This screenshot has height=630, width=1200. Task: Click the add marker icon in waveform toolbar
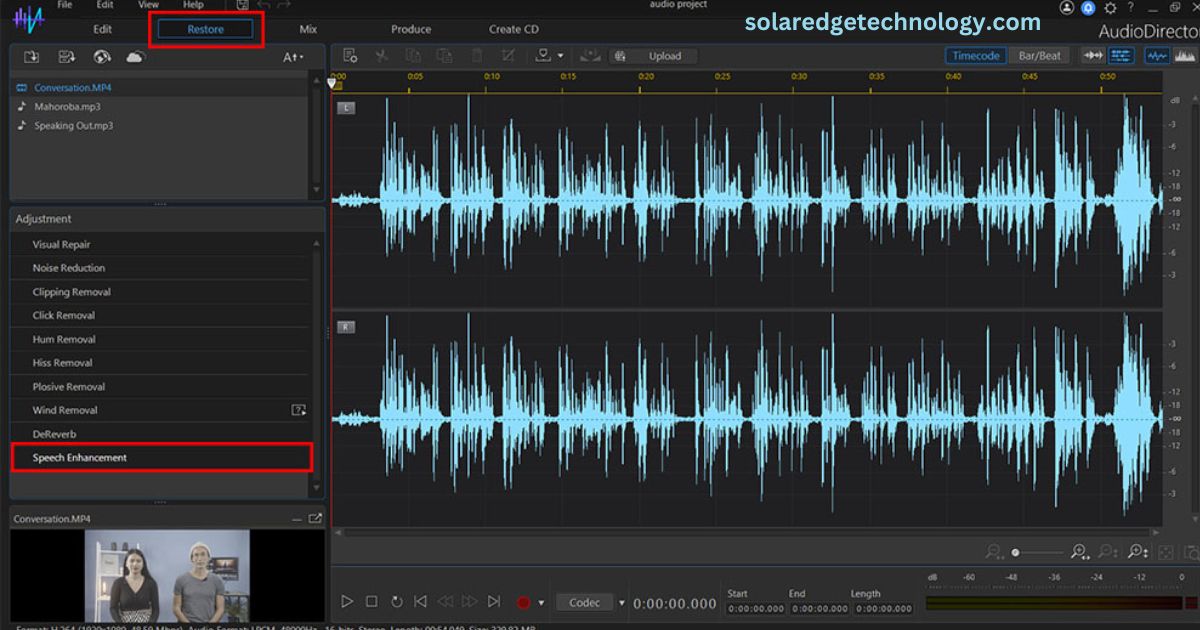[x=350, y=56]
